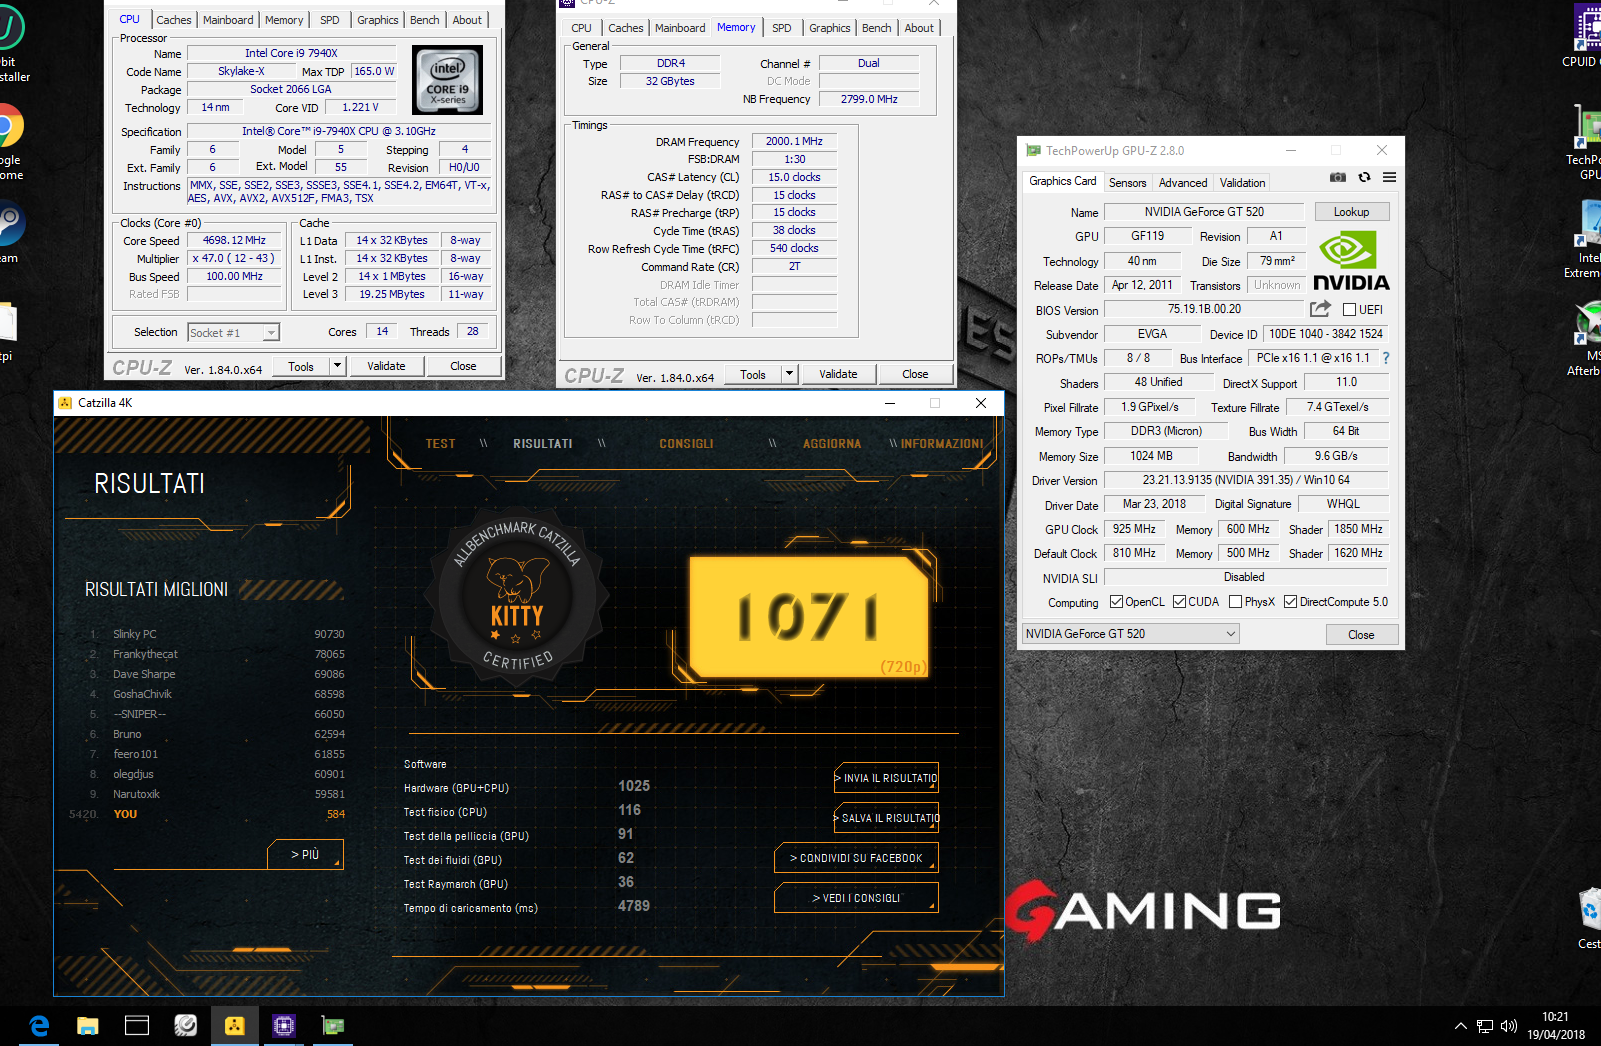Screen dimensions: 1601x1046
Task: Open the SPD tab in Memory CPU-Z window
Action: click(782, 28)
